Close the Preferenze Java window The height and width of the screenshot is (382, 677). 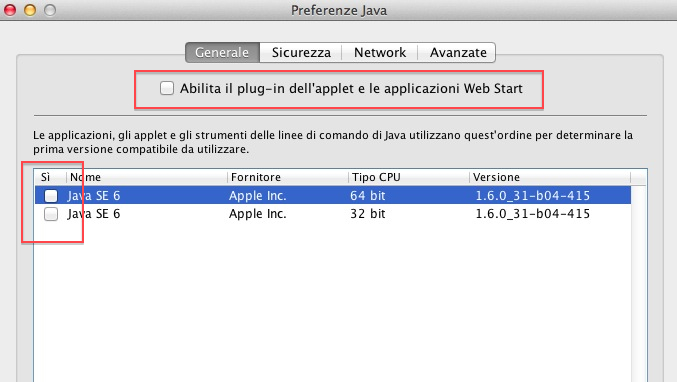pyautogui.click(x=9, y=9)
